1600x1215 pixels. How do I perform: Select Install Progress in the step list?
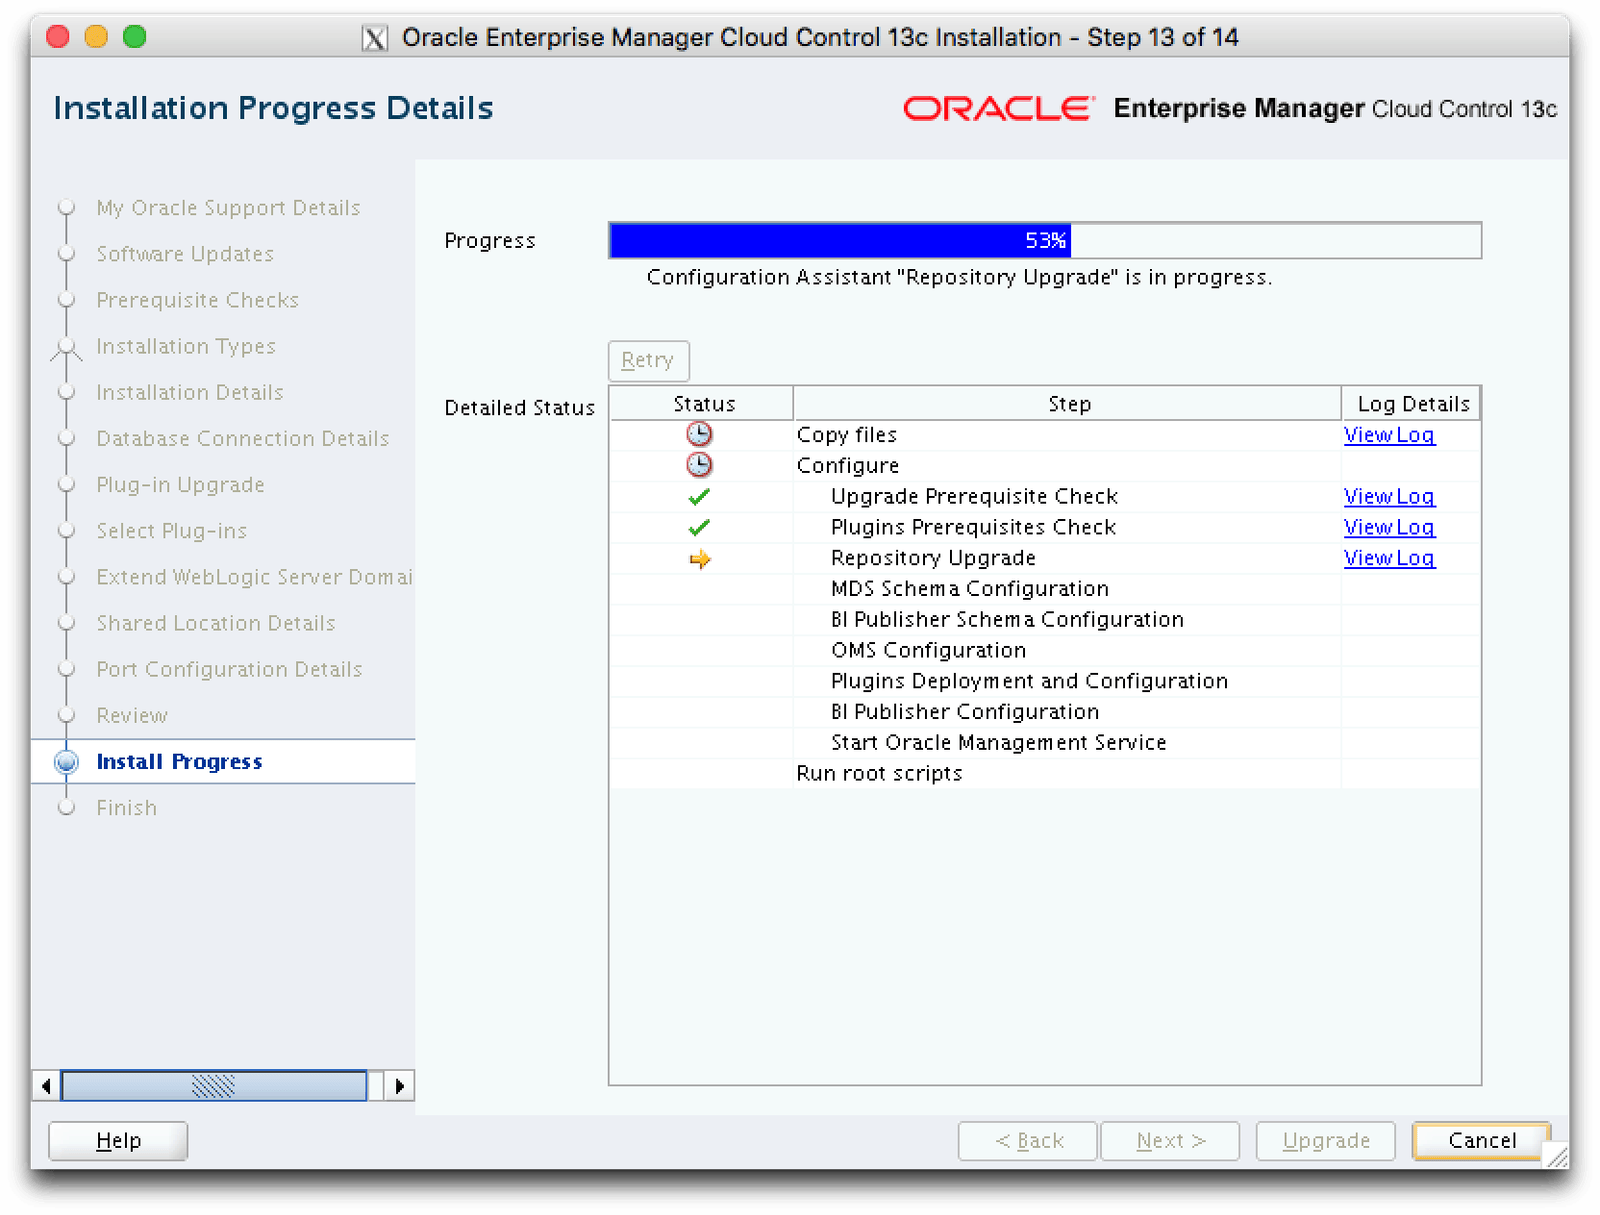tap(179, 762)
